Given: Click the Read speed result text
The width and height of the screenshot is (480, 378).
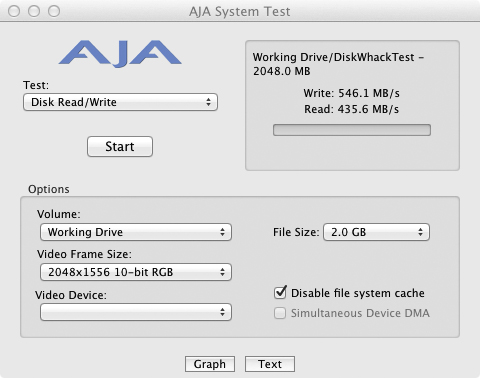Looking at the screenshot, I should [x=352, y=109].
